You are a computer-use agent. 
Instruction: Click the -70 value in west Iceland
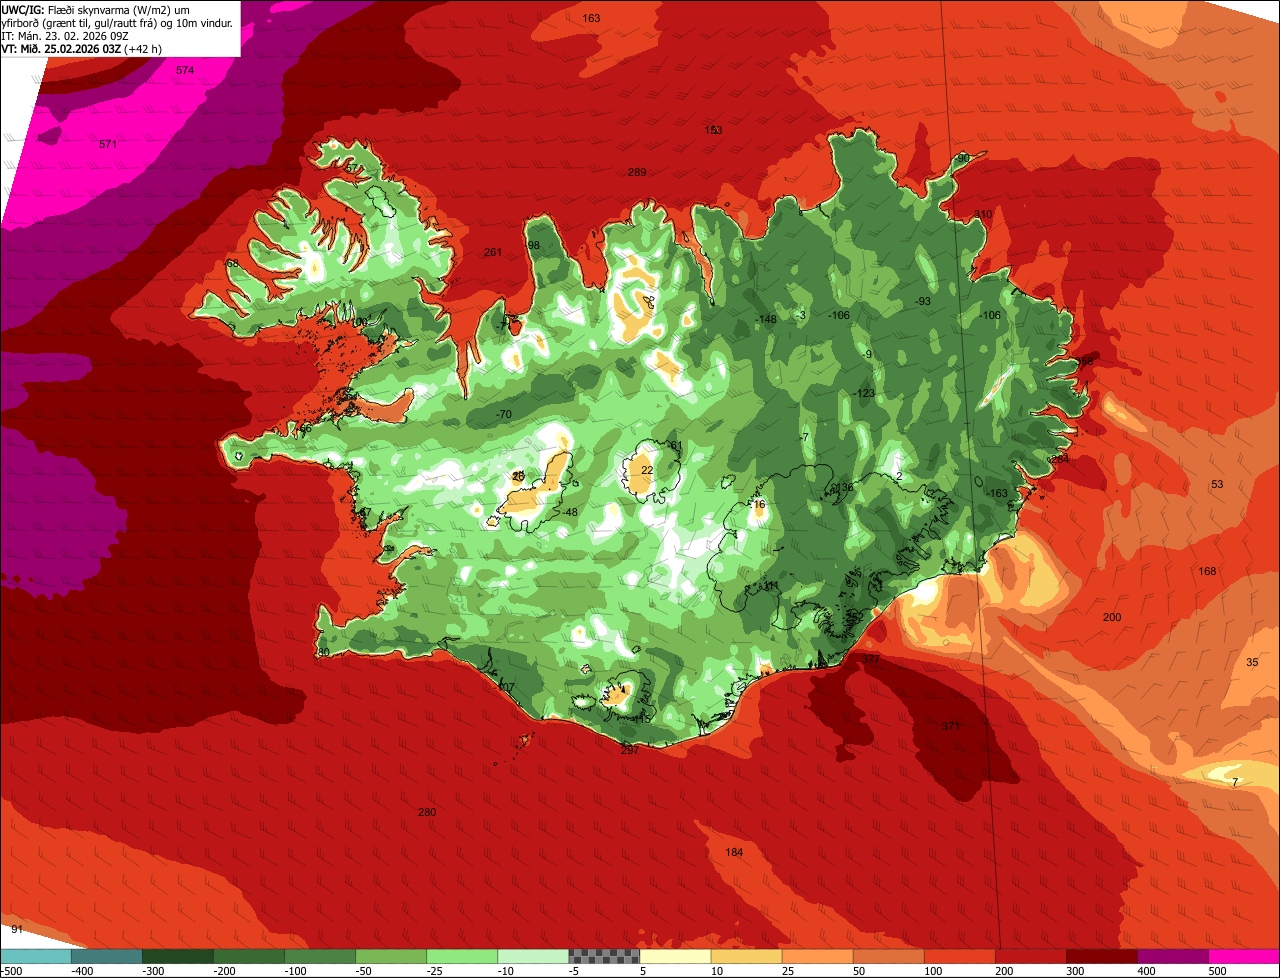(x=503, y=414)
